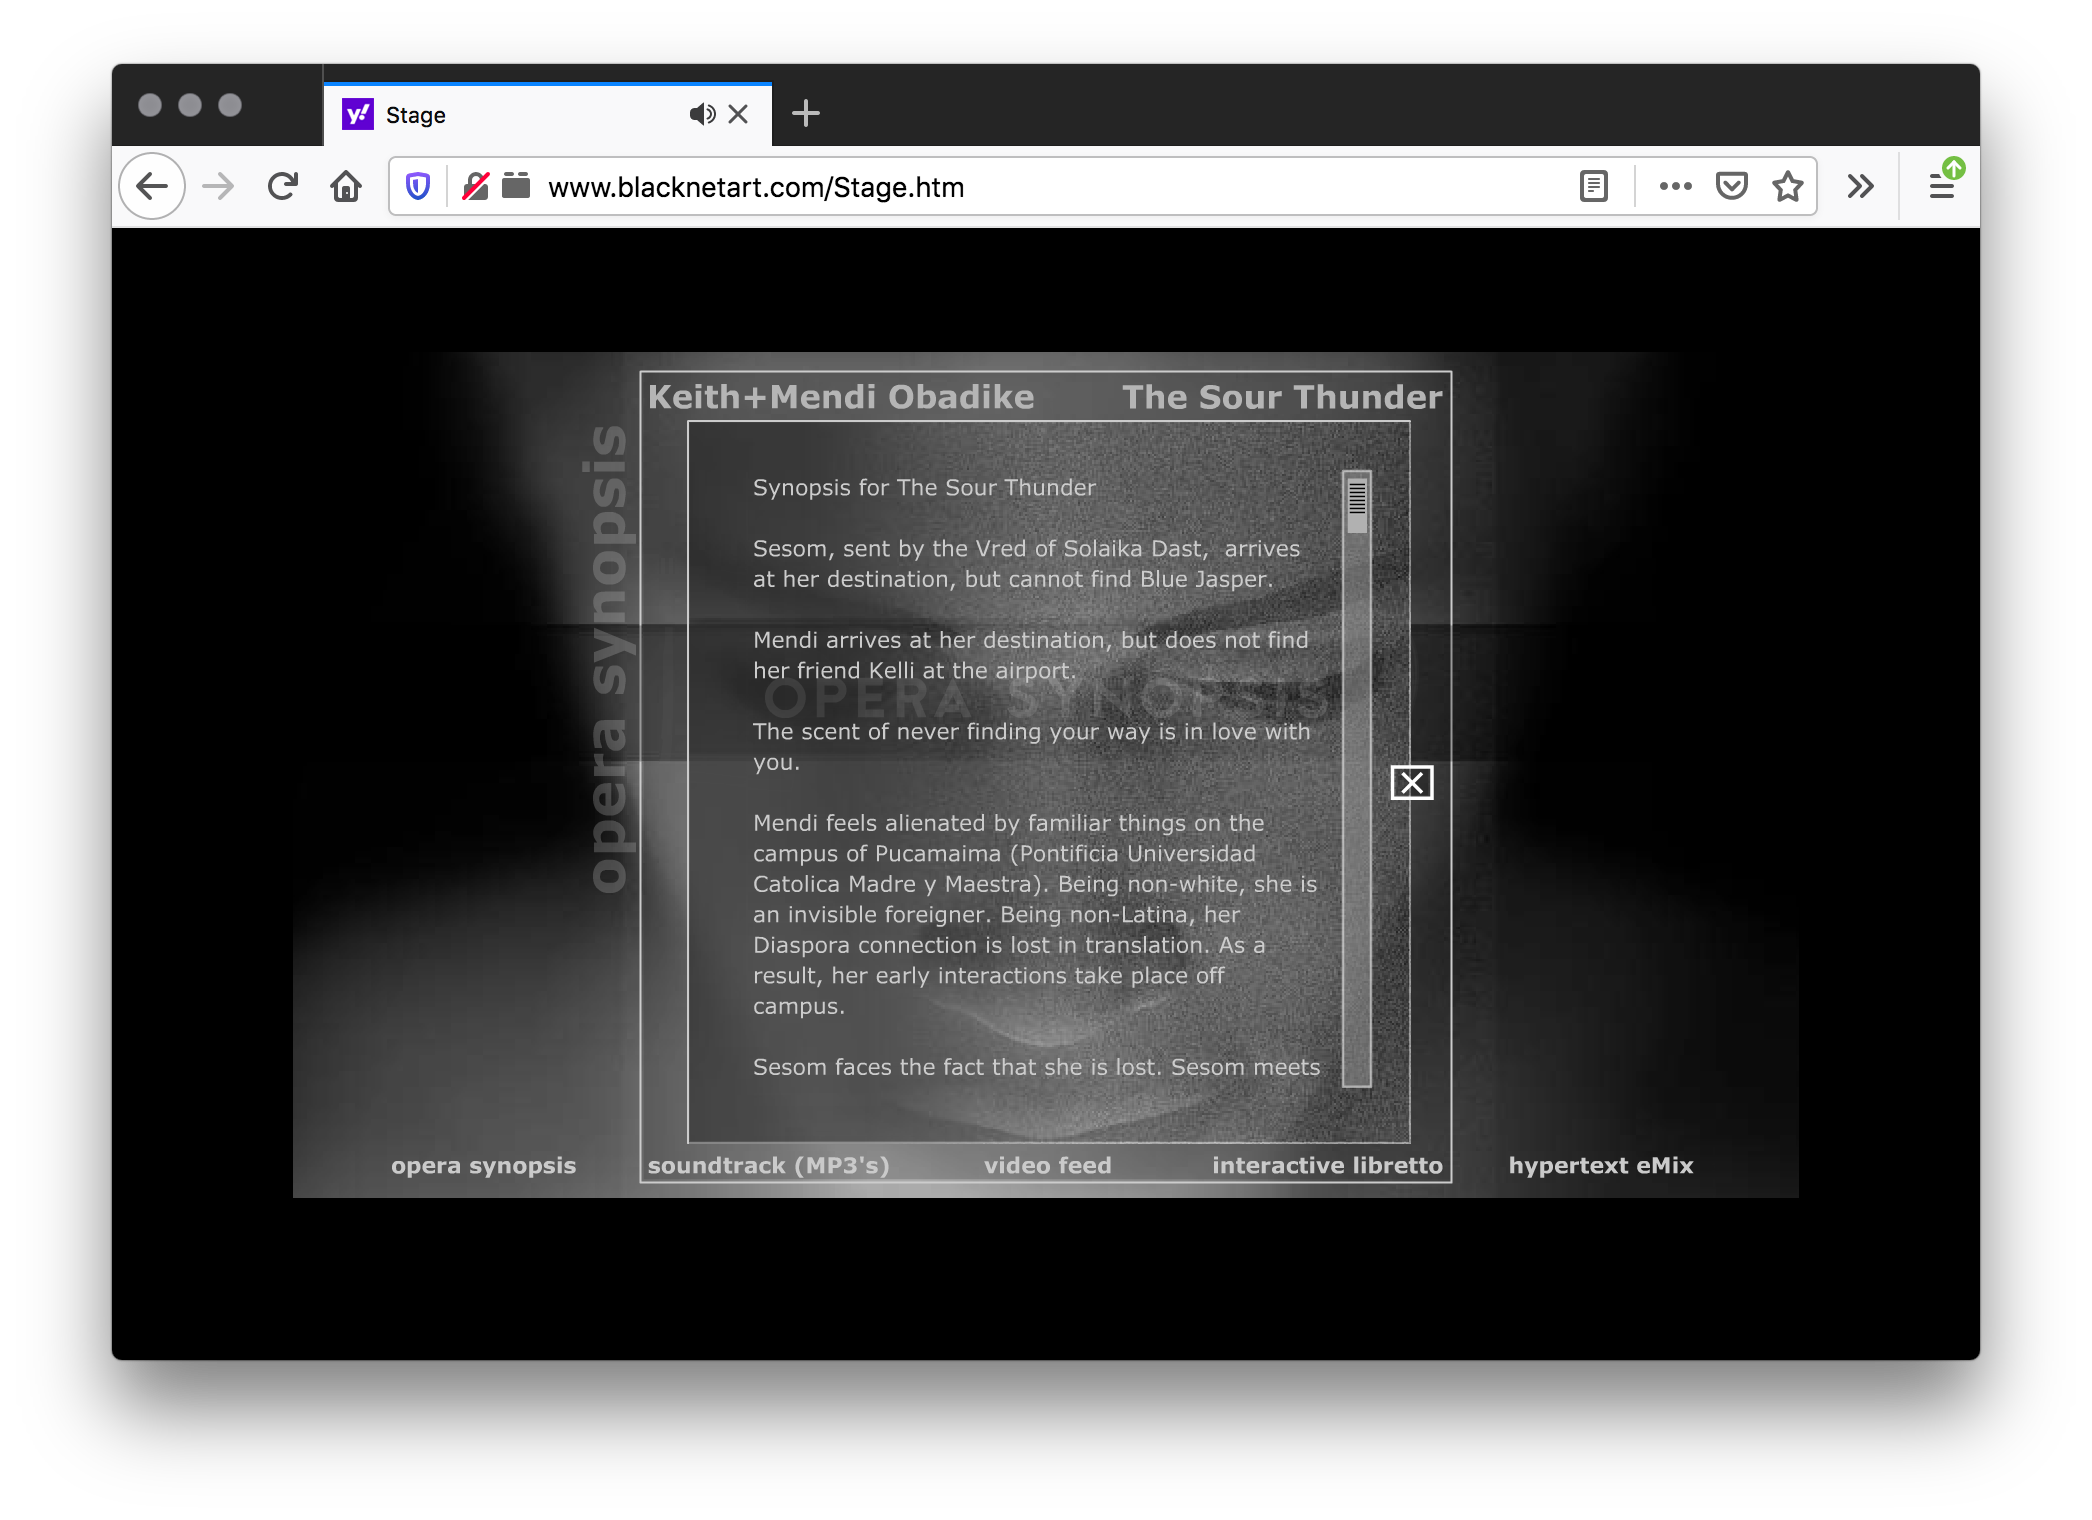This screenshot has width=2092, height=1520.
Task: Go back to the previous page
Action: (x=152, y=186)
